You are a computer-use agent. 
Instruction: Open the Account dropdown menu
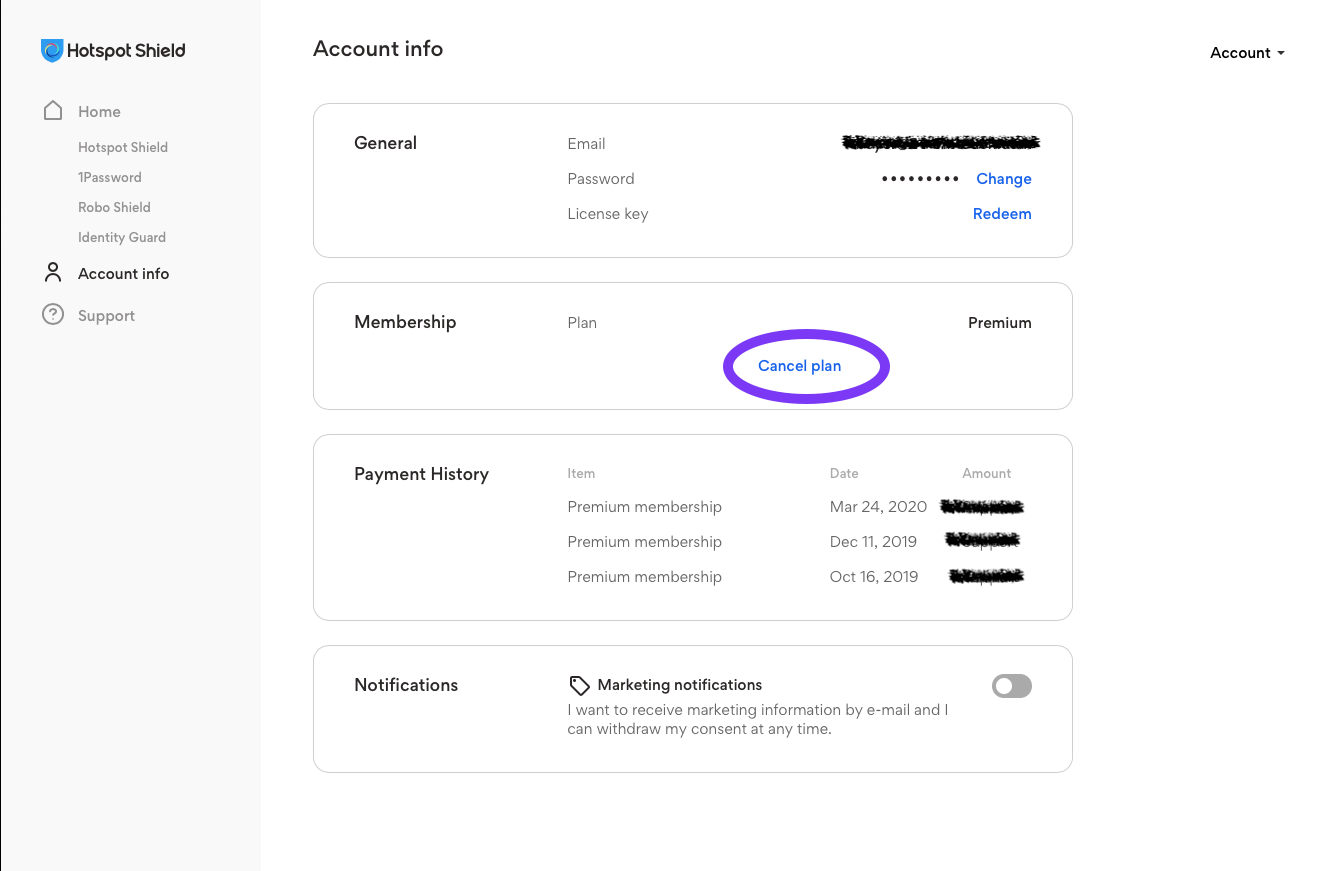(1247, 53)
